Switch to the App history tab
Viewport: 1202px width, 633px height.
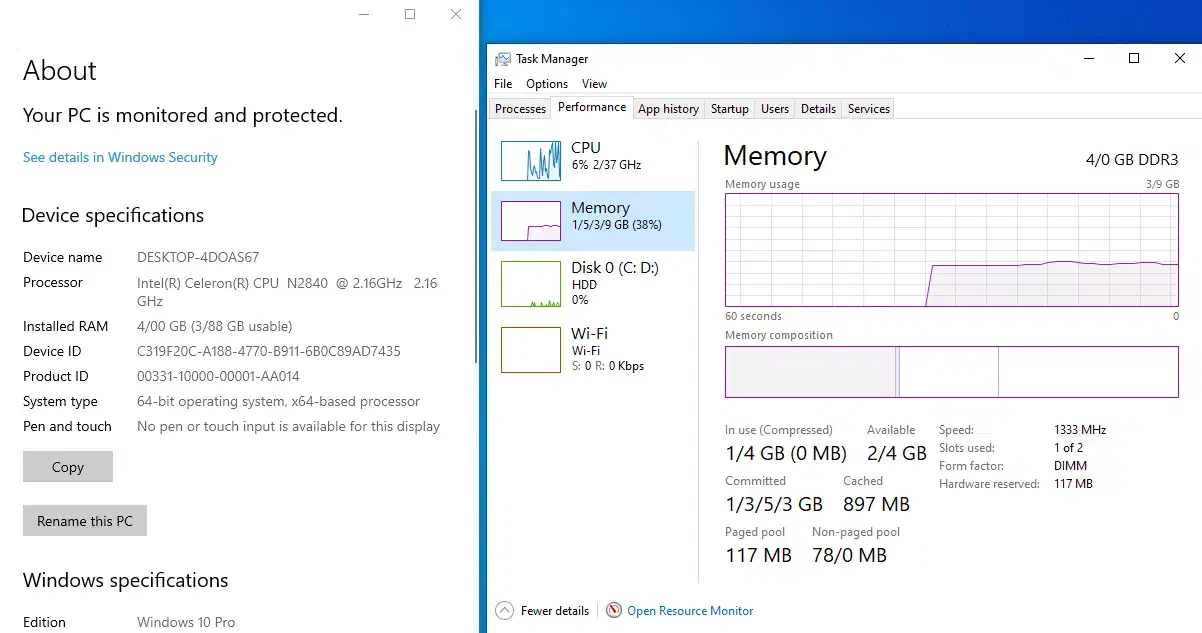[668, 109]
